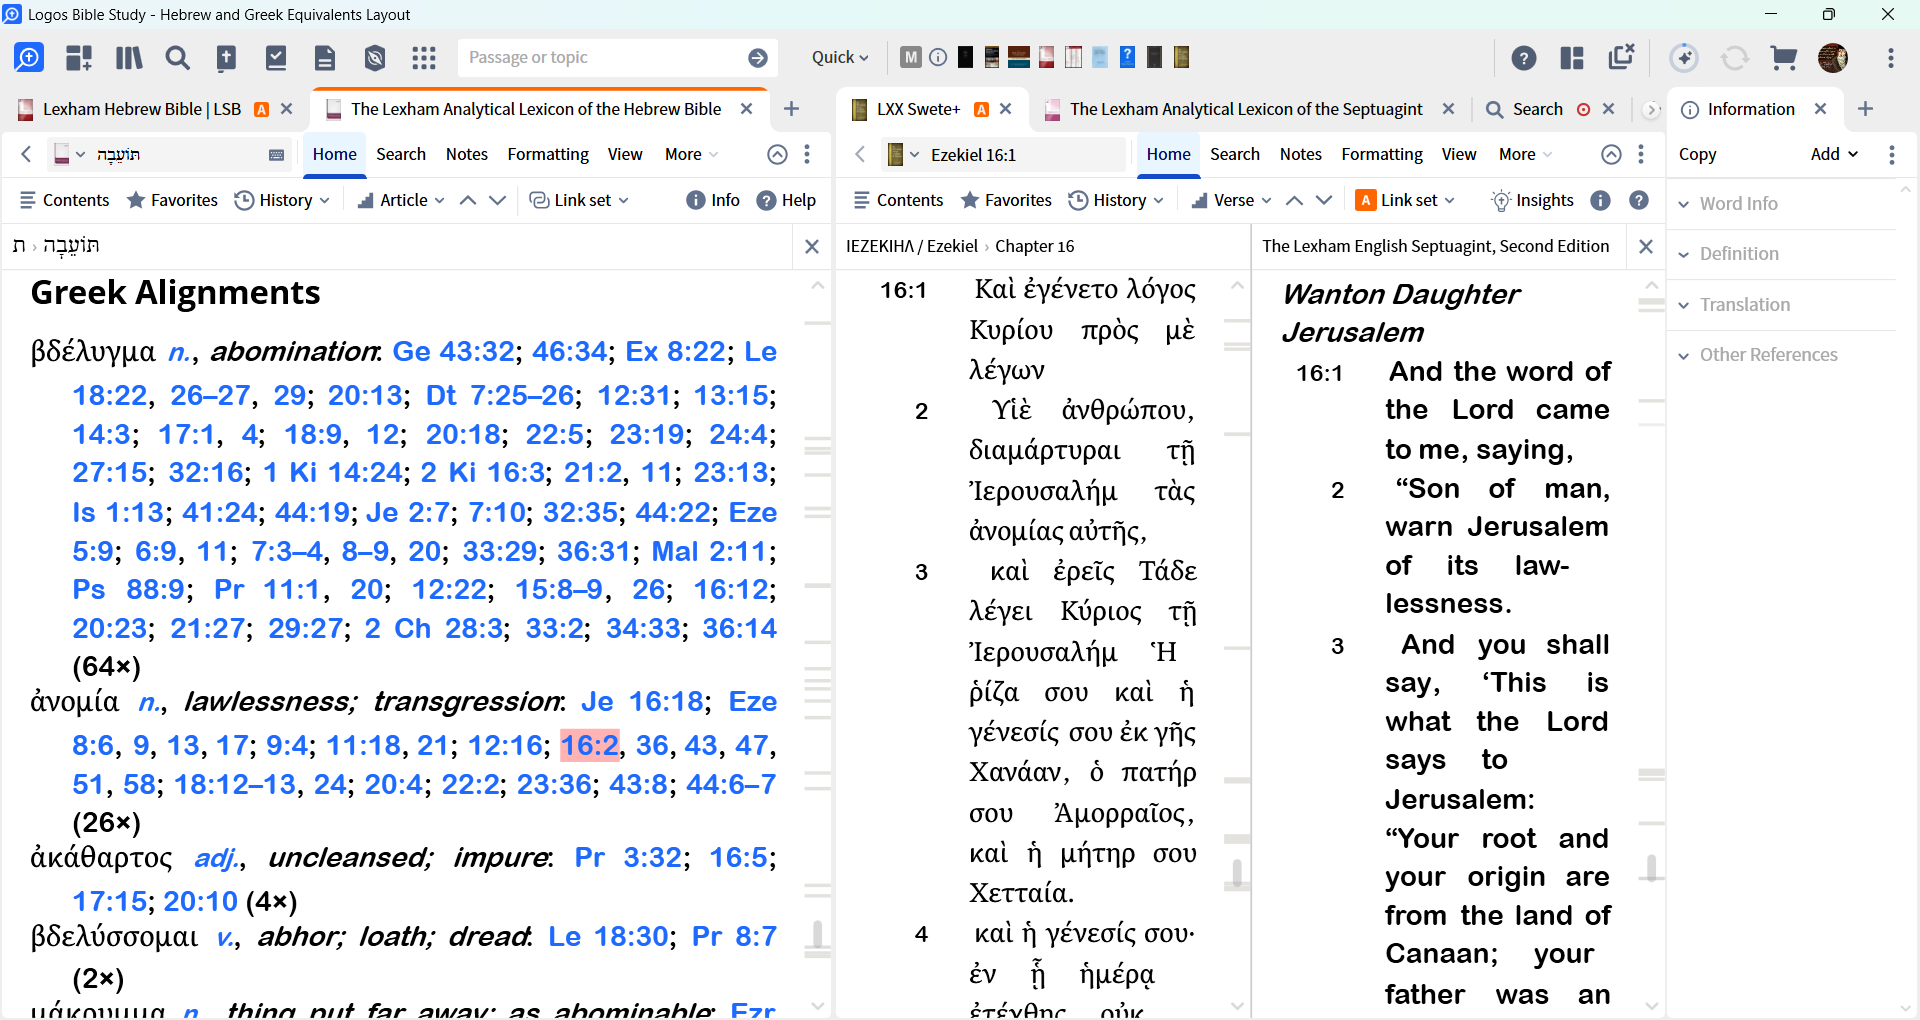
Task: Click Copy in the Information panel
Action: pyautogui.click(x=1697, y=154)
